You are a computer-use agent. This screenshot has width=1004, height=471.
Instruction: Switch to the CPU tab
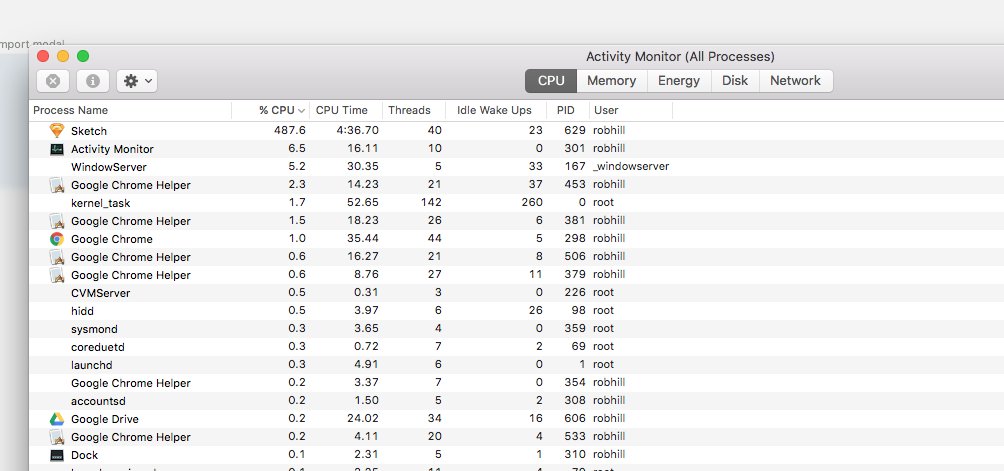point(551,81)
